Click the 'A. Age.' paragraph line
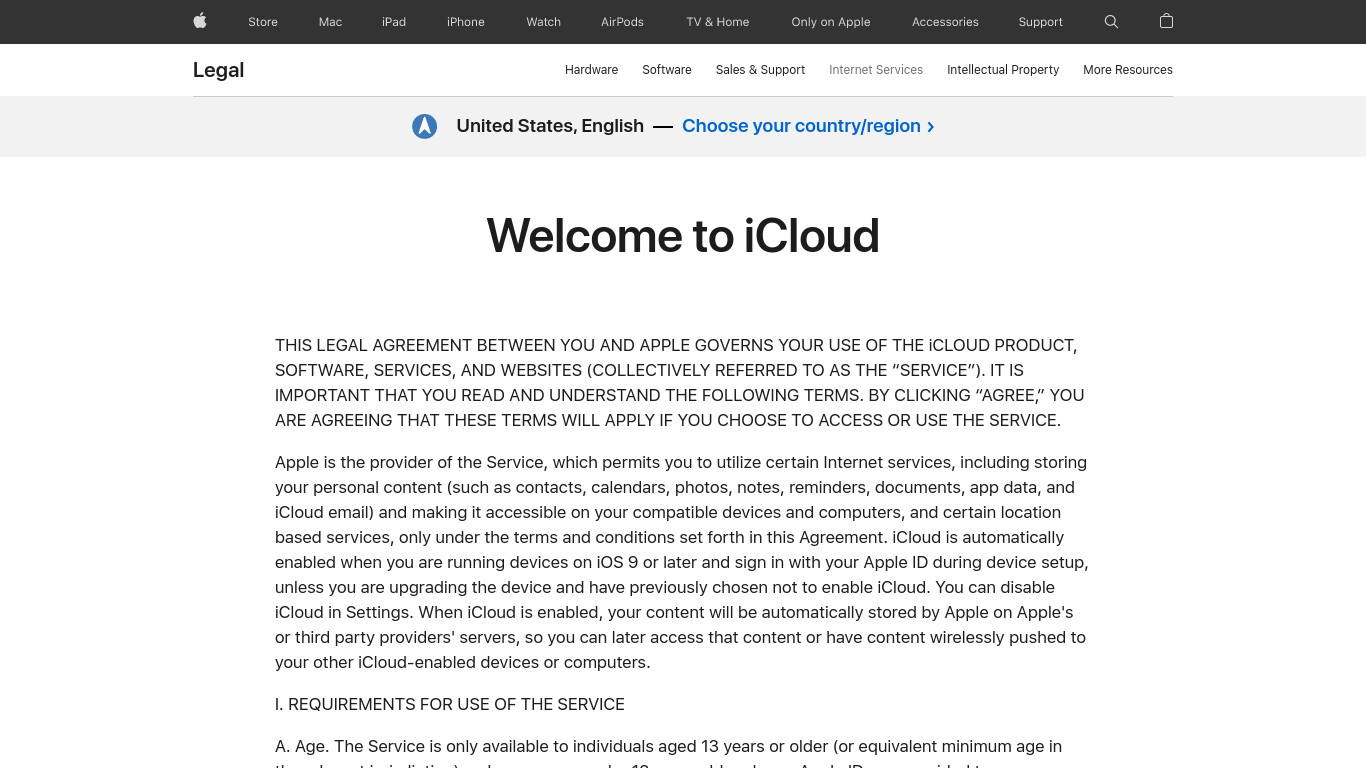Image resolution: width=1366 pixels, height=768 pixels. (x=669, y=746)
